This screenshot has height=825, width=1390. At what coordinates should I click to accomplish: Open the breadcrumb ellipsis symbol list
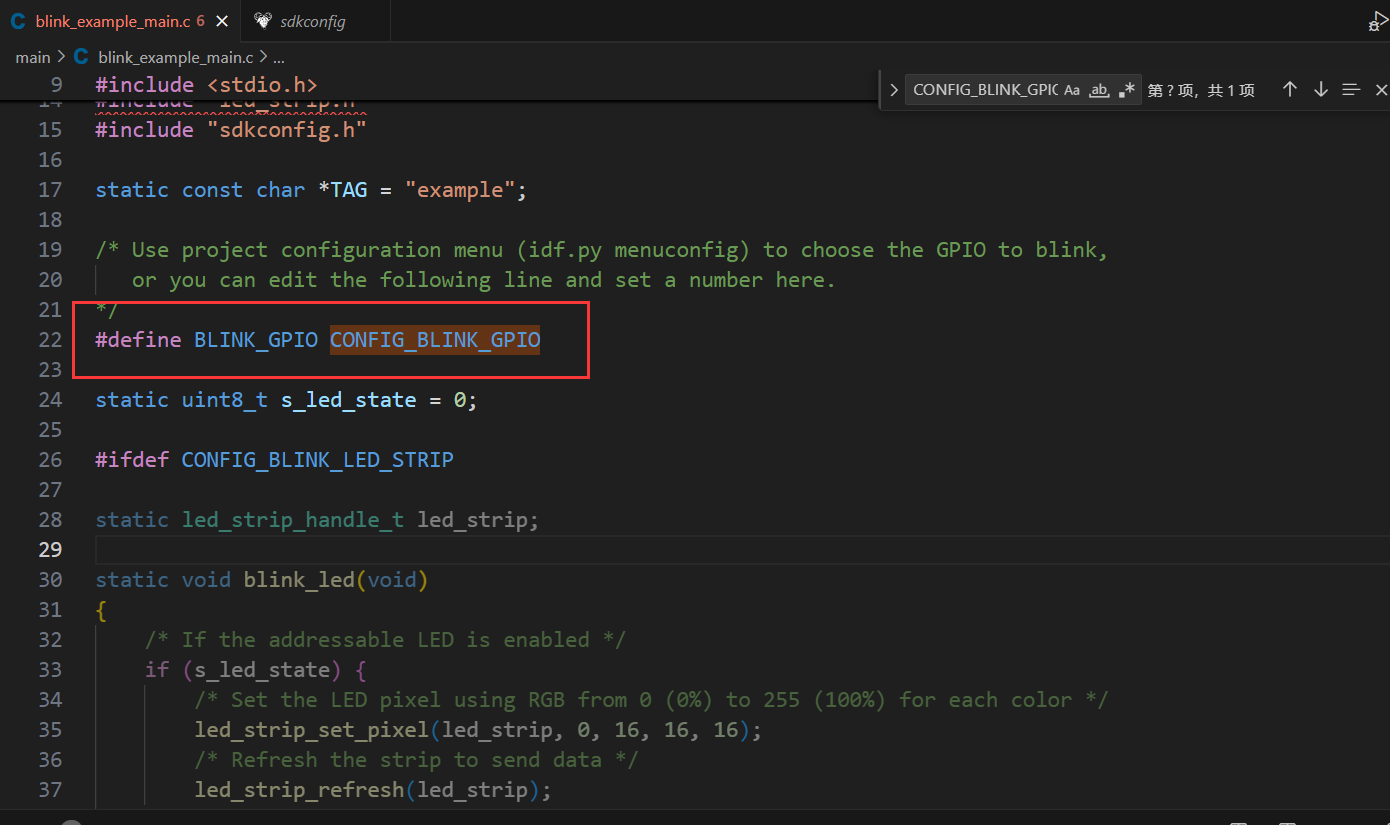279,58
